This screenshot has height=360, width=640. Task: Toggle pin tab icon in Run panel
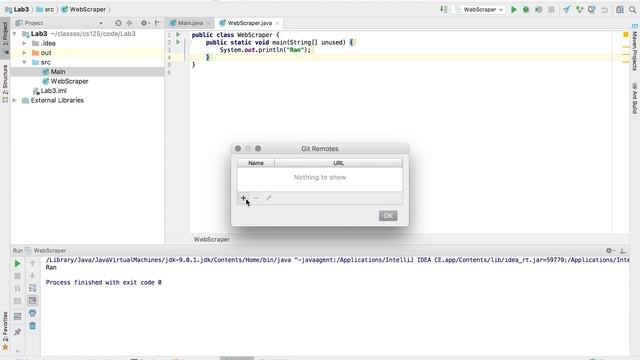tap(17, 332)
